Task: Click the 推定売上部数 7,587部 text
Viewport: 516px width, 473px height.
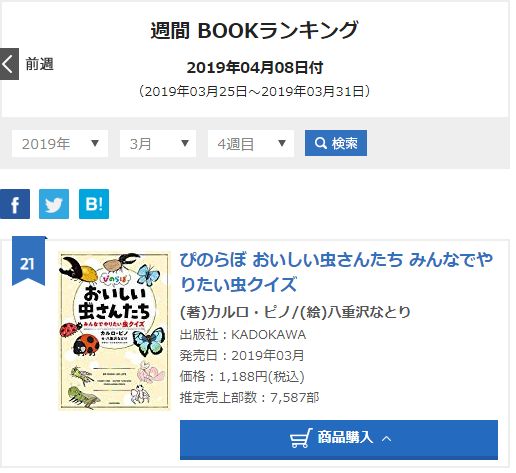Action: pyautogui.click(x=249, y=397)
